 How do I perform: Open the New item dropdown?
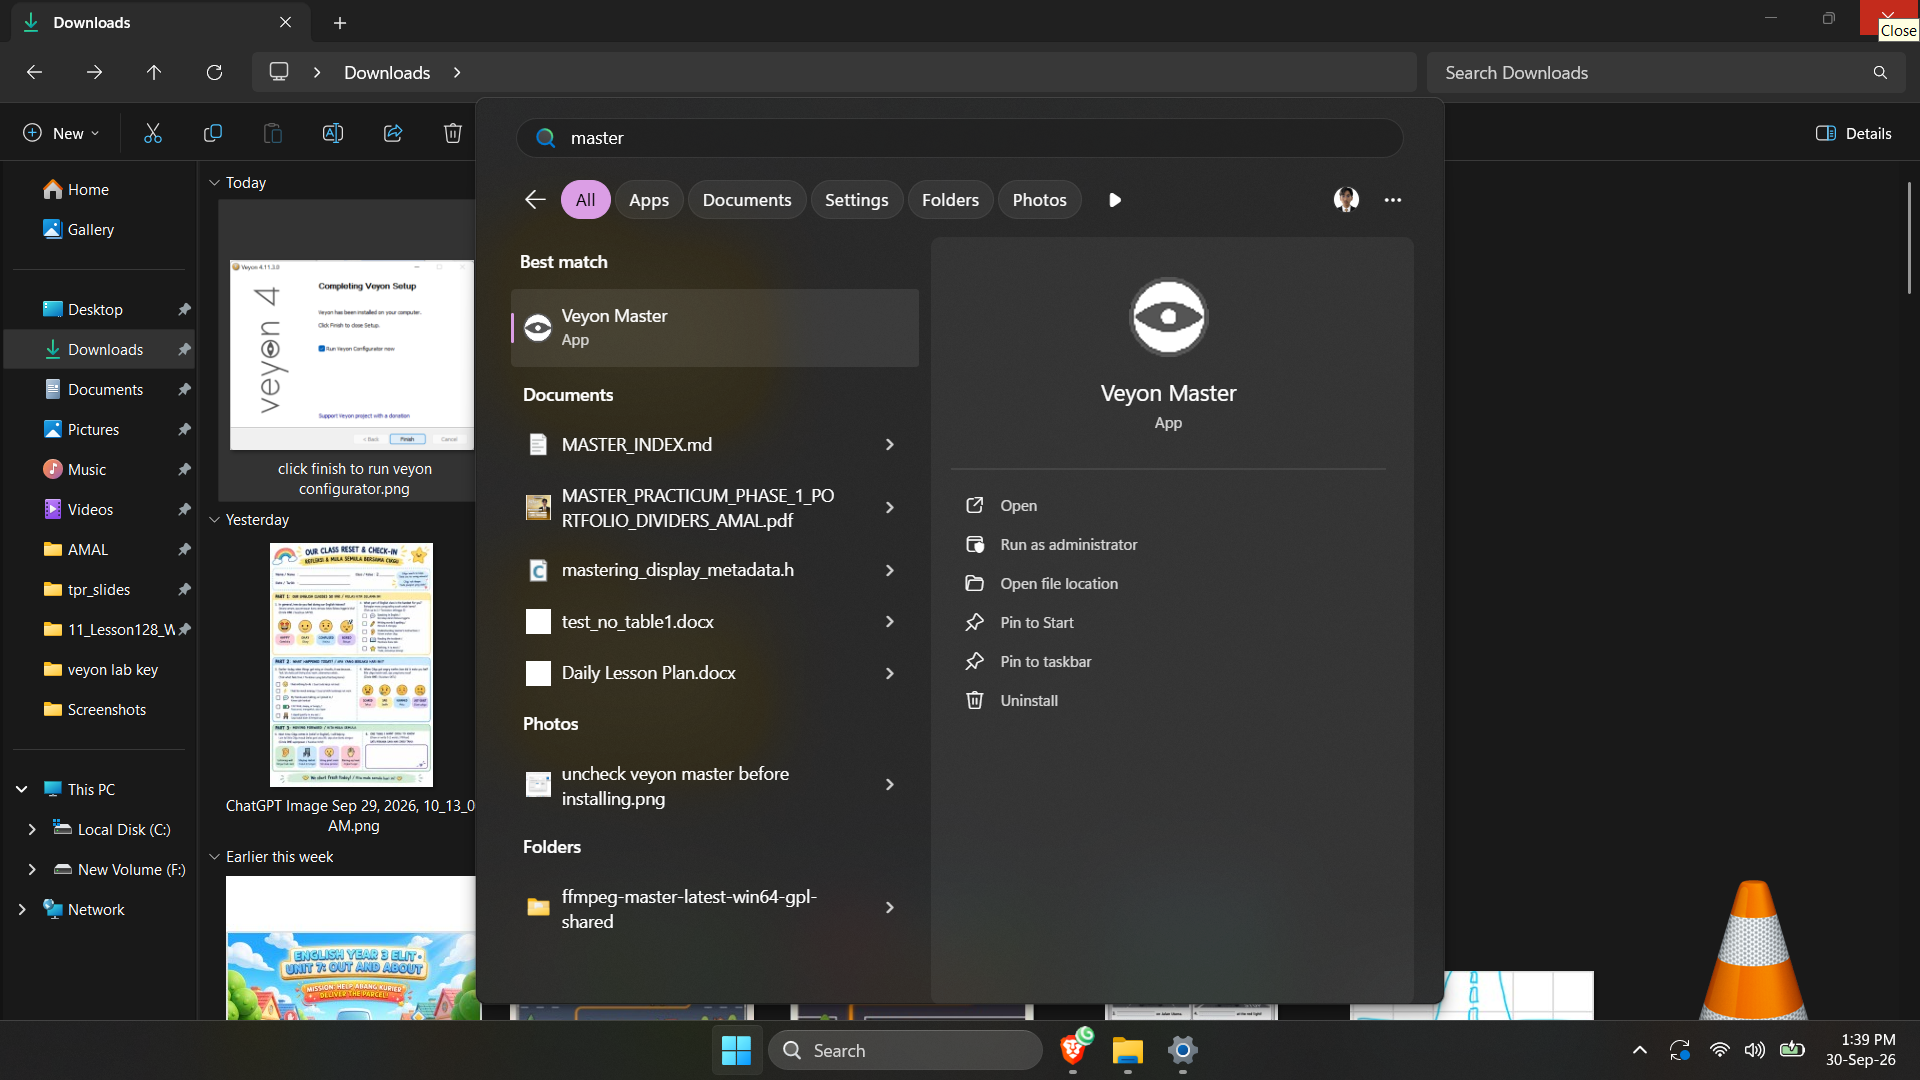pyautogui.click(x=61, y=133)
